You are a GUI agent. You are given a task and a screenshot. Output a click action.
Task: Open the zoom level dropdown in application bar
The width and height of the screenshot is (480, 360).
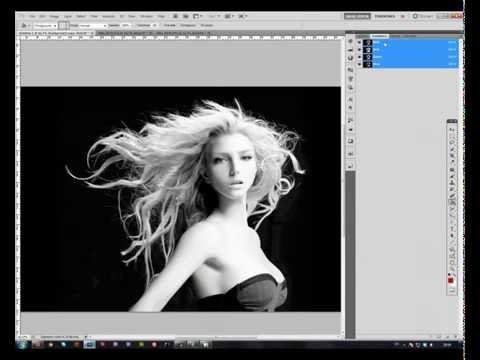tap(213, 16)
